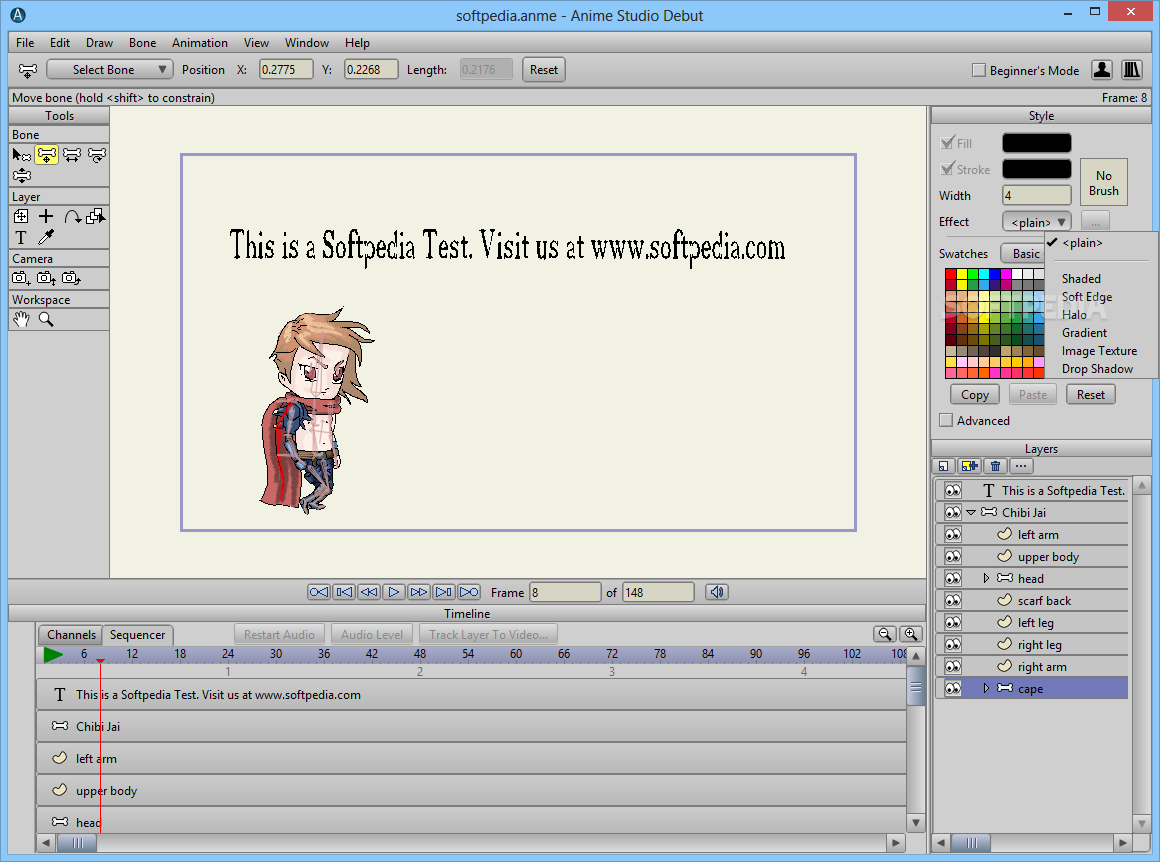Open the Draw menu

coord(99,43)
